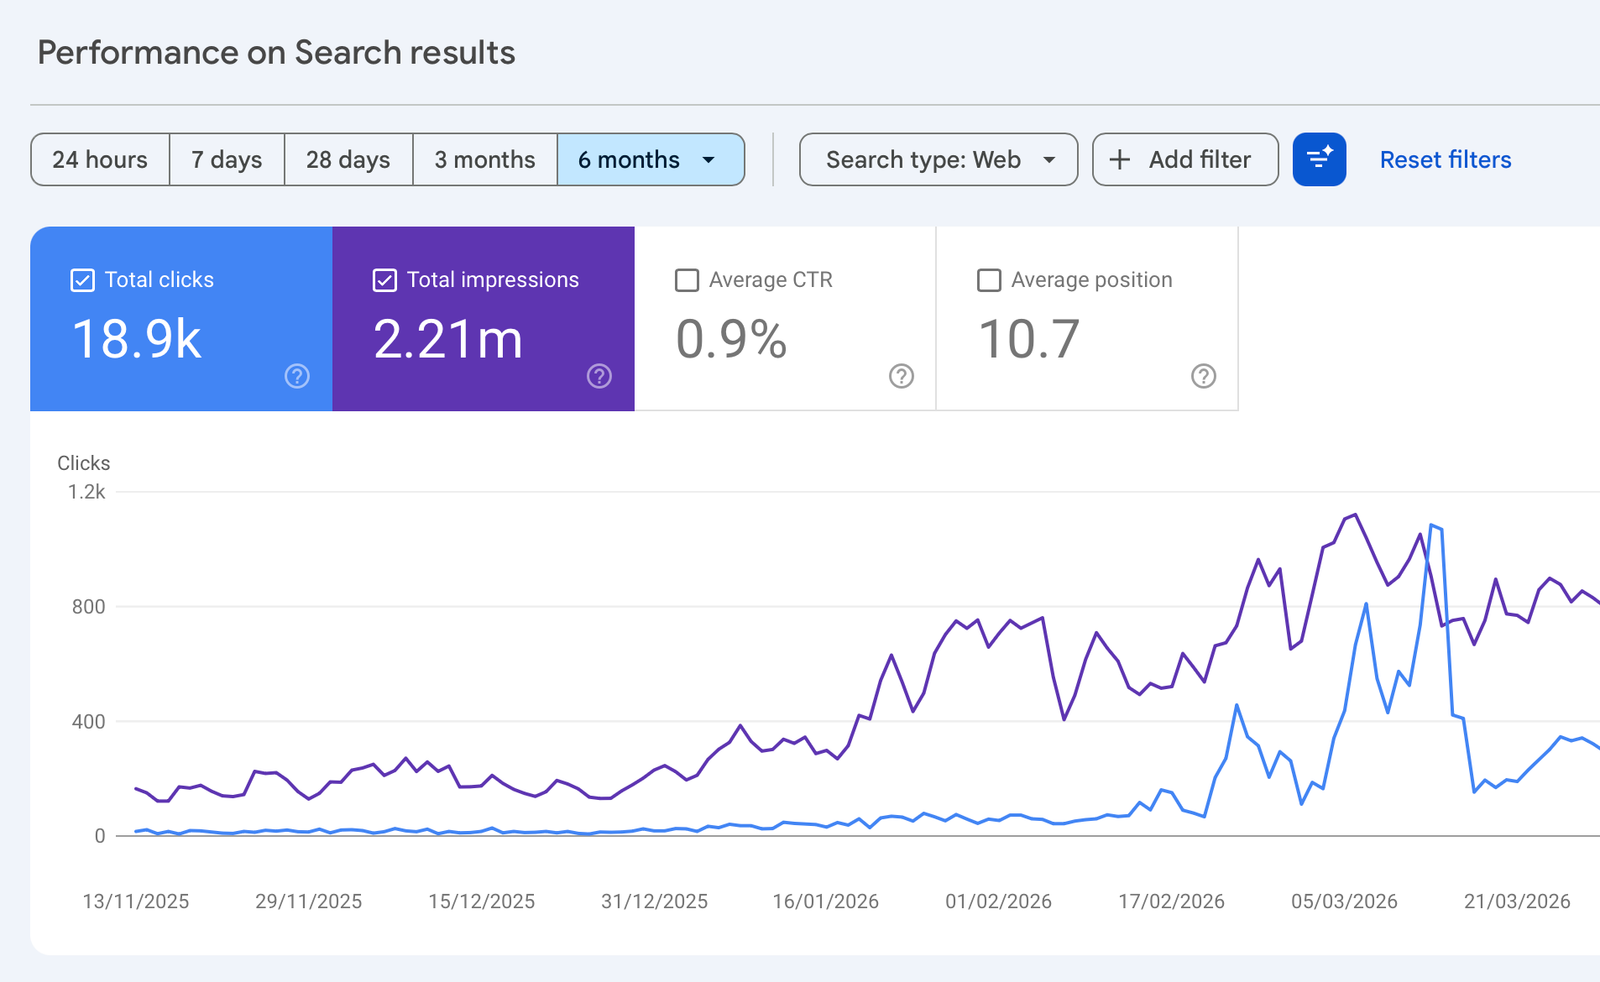Open the Average CTR help icon
This screenshot has width=1600, height=982.
901,376
